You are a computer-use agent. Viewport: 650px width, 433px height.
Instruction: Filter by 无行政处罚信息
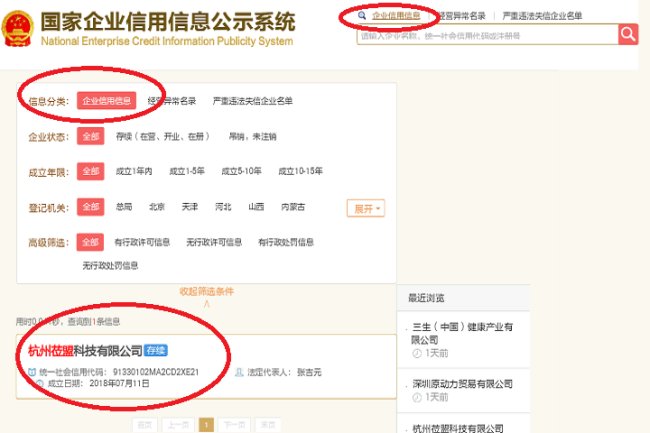(110, 266)
